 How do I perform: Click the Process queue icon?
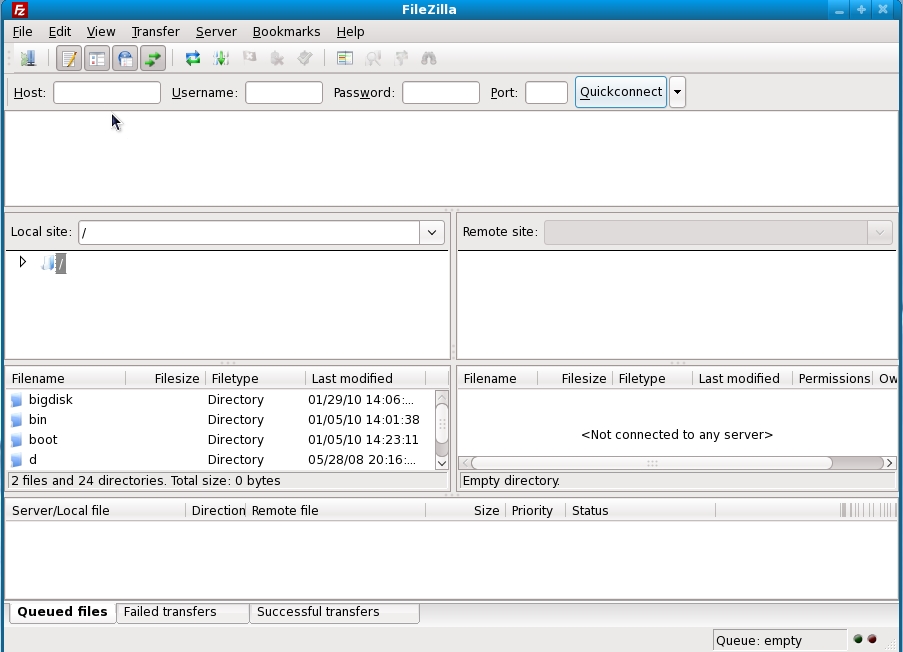(x=221, y=58)
